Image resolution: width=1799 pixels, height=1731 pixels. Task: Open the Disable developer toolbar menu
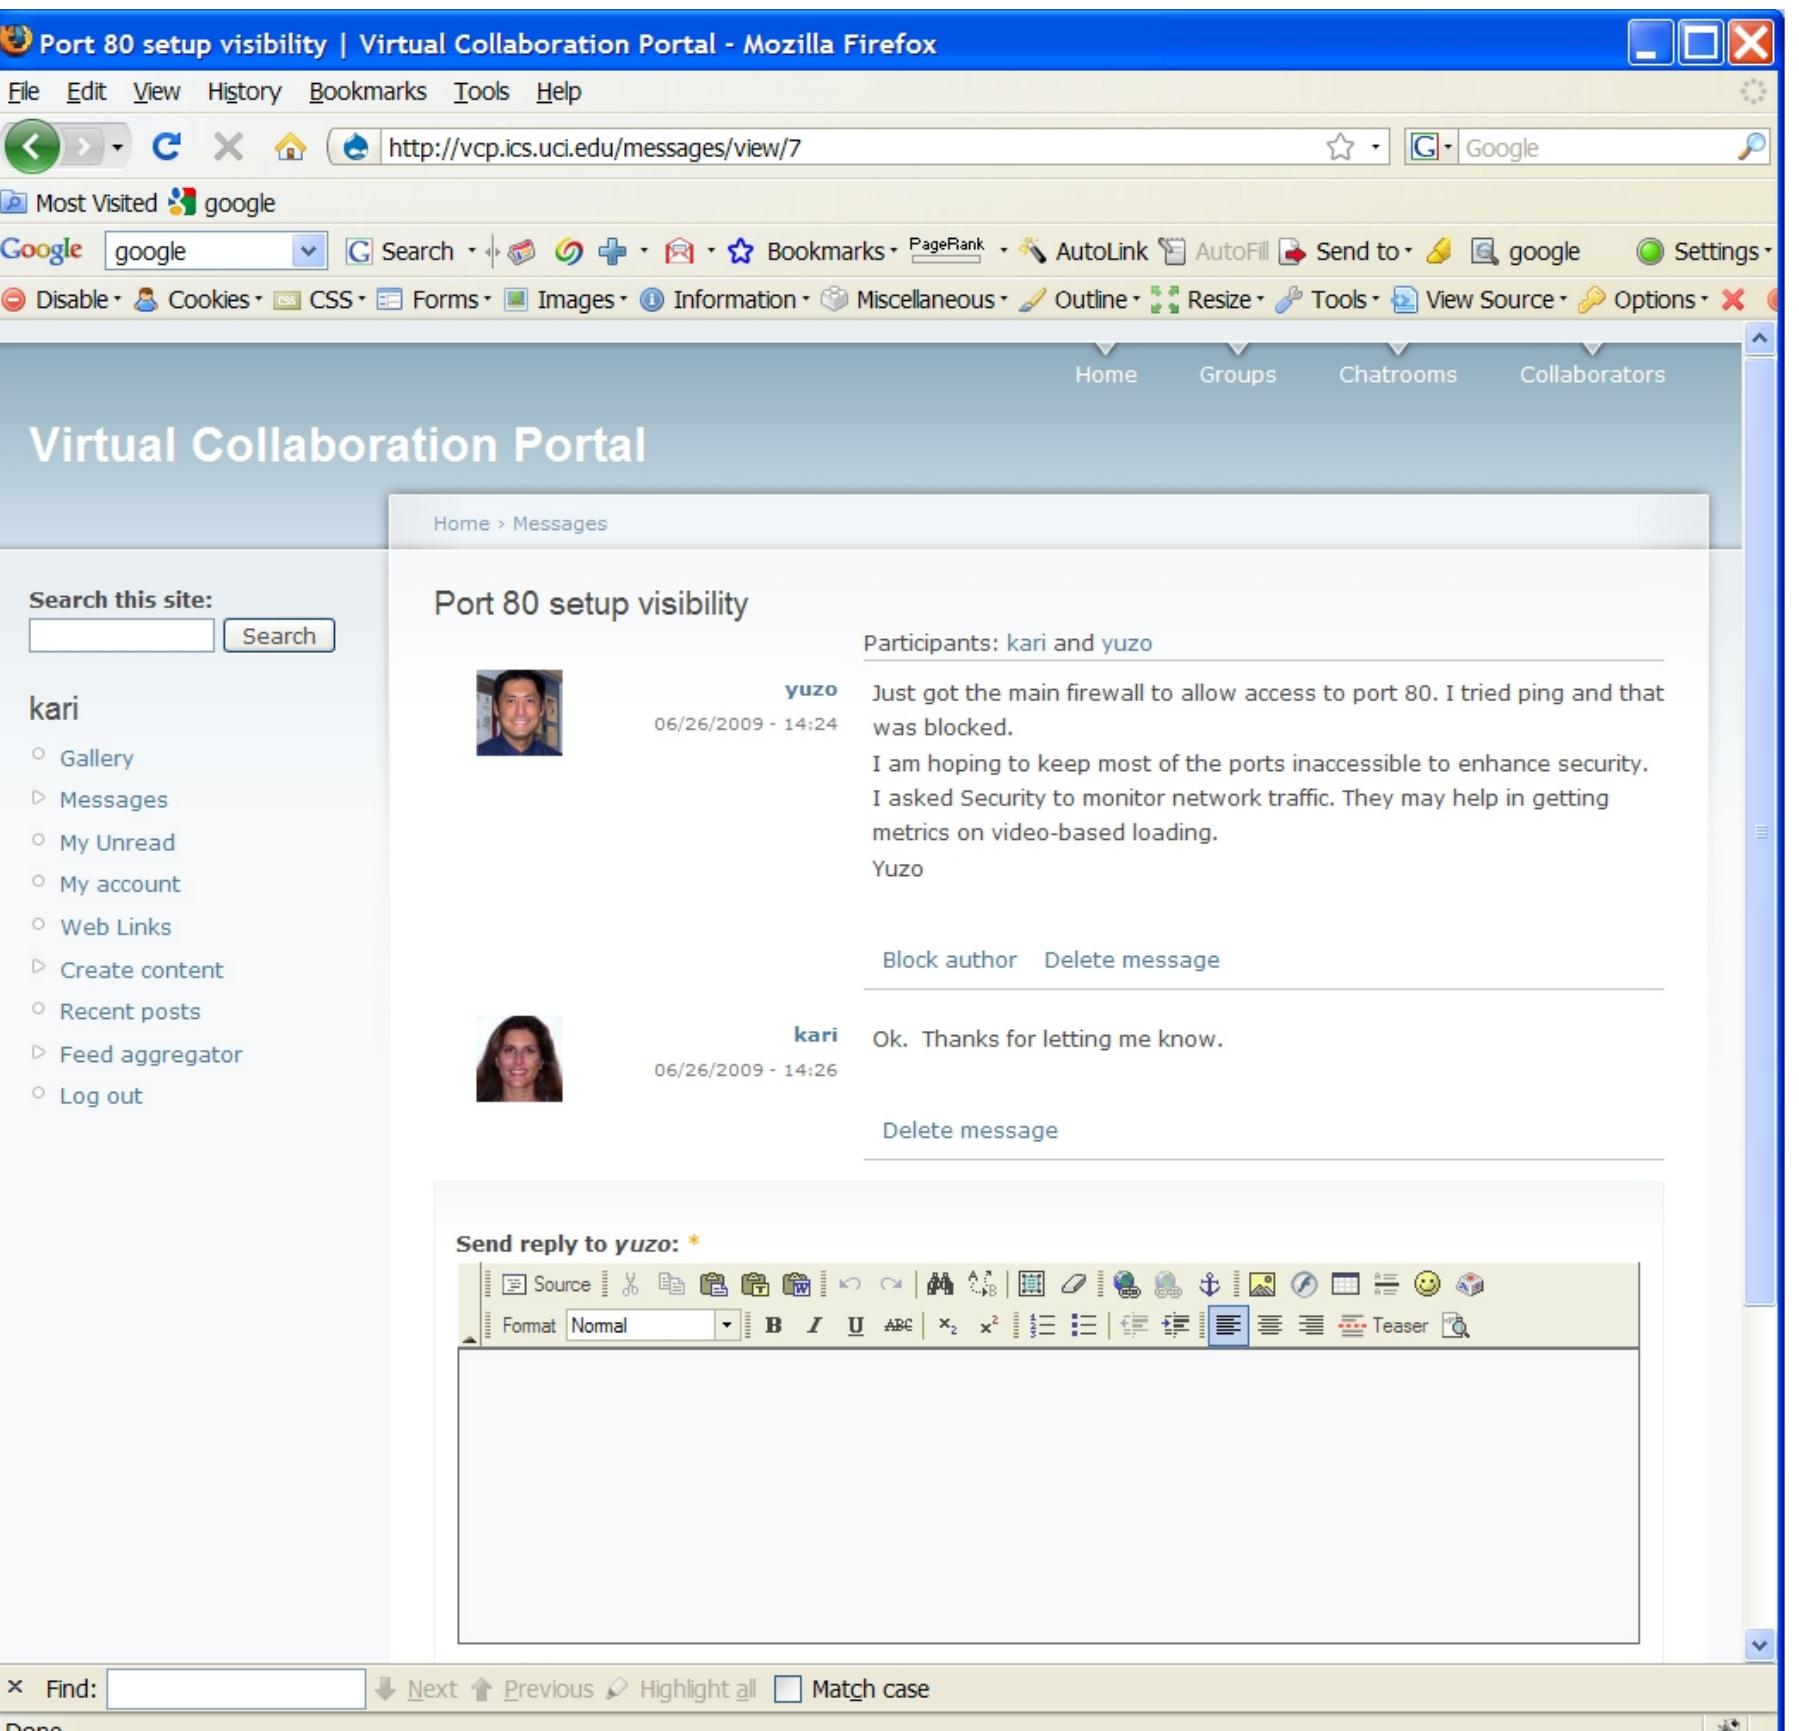point(62,299)
